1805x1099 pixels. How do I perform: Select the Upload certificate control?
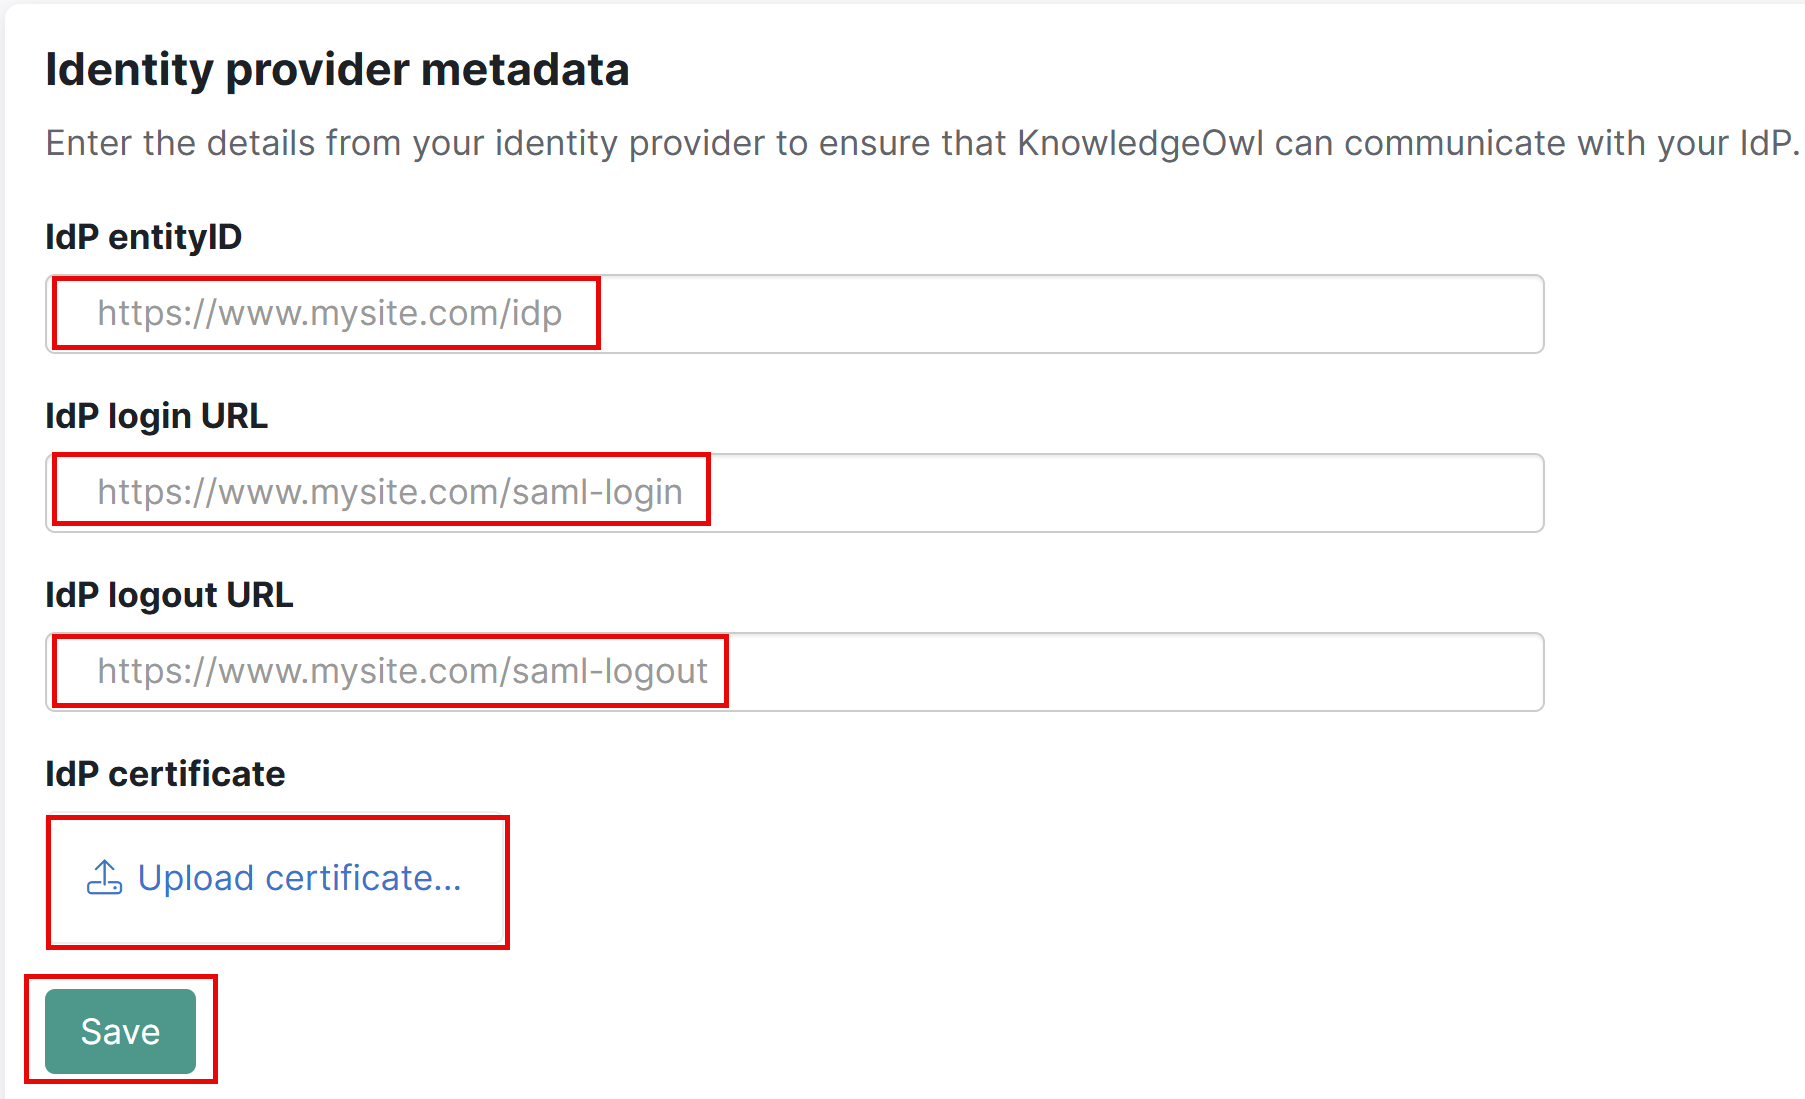(275, 880)
